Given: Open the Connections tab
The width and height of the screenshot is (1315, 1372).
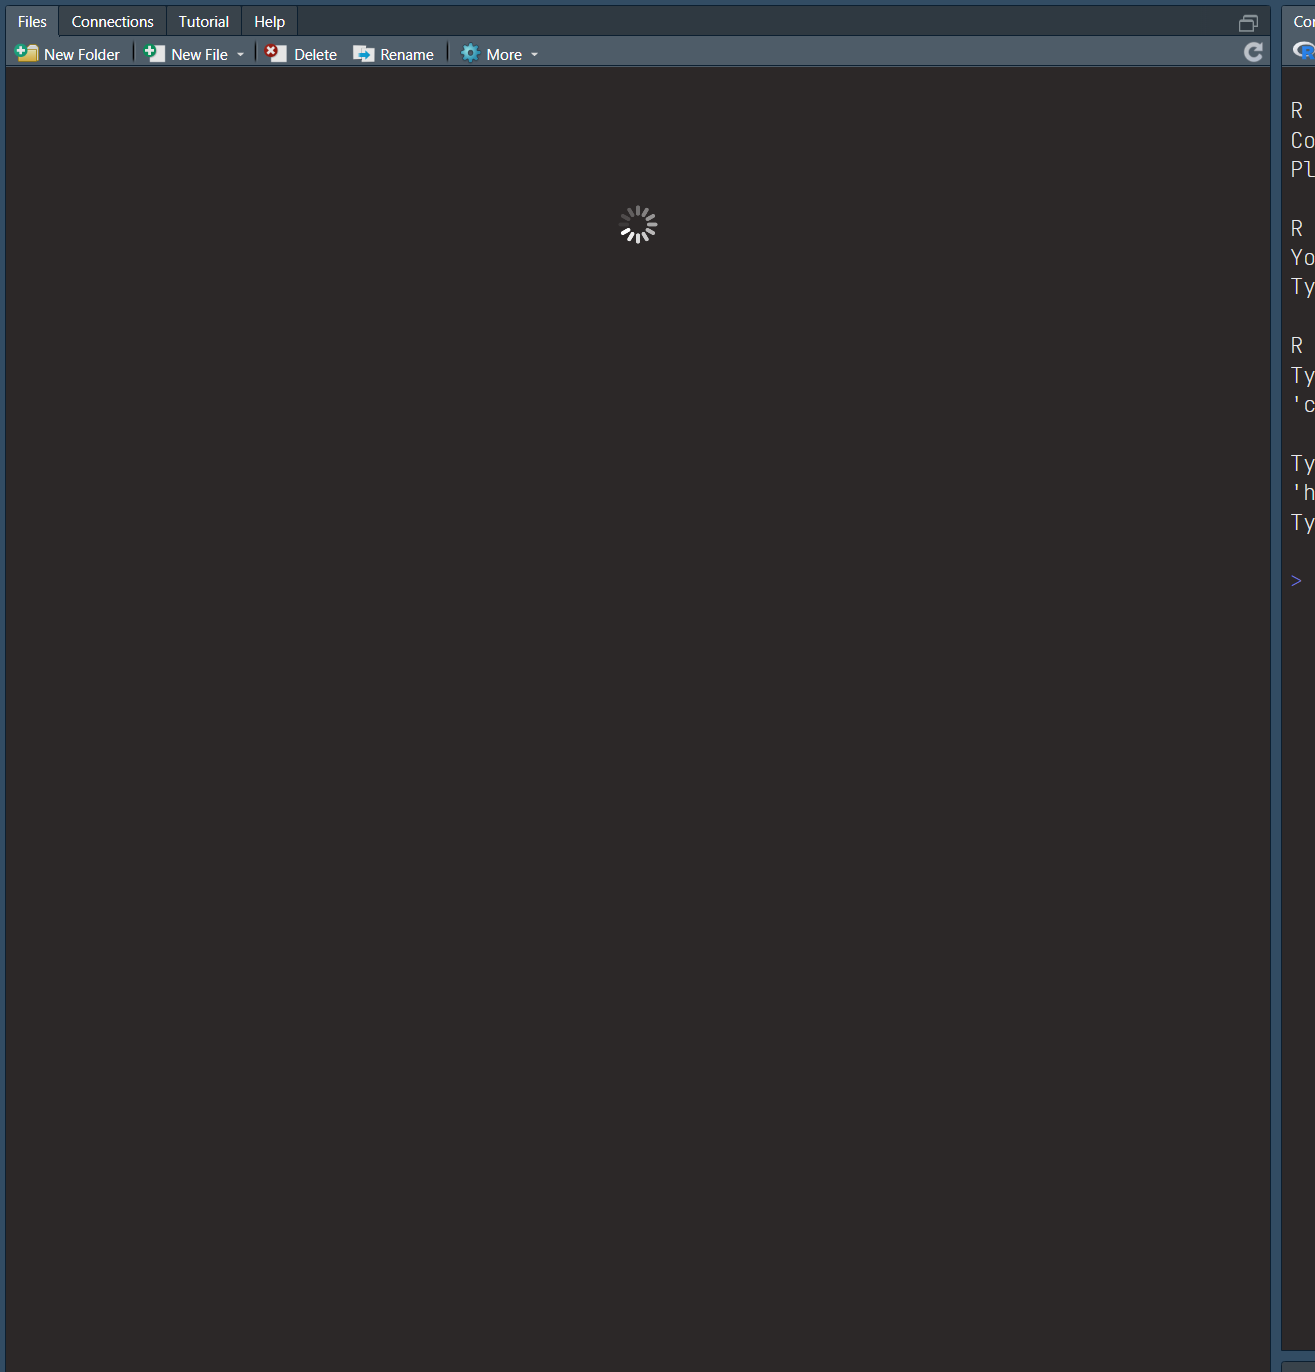Looking at the screenshot, I should [112, 22].
